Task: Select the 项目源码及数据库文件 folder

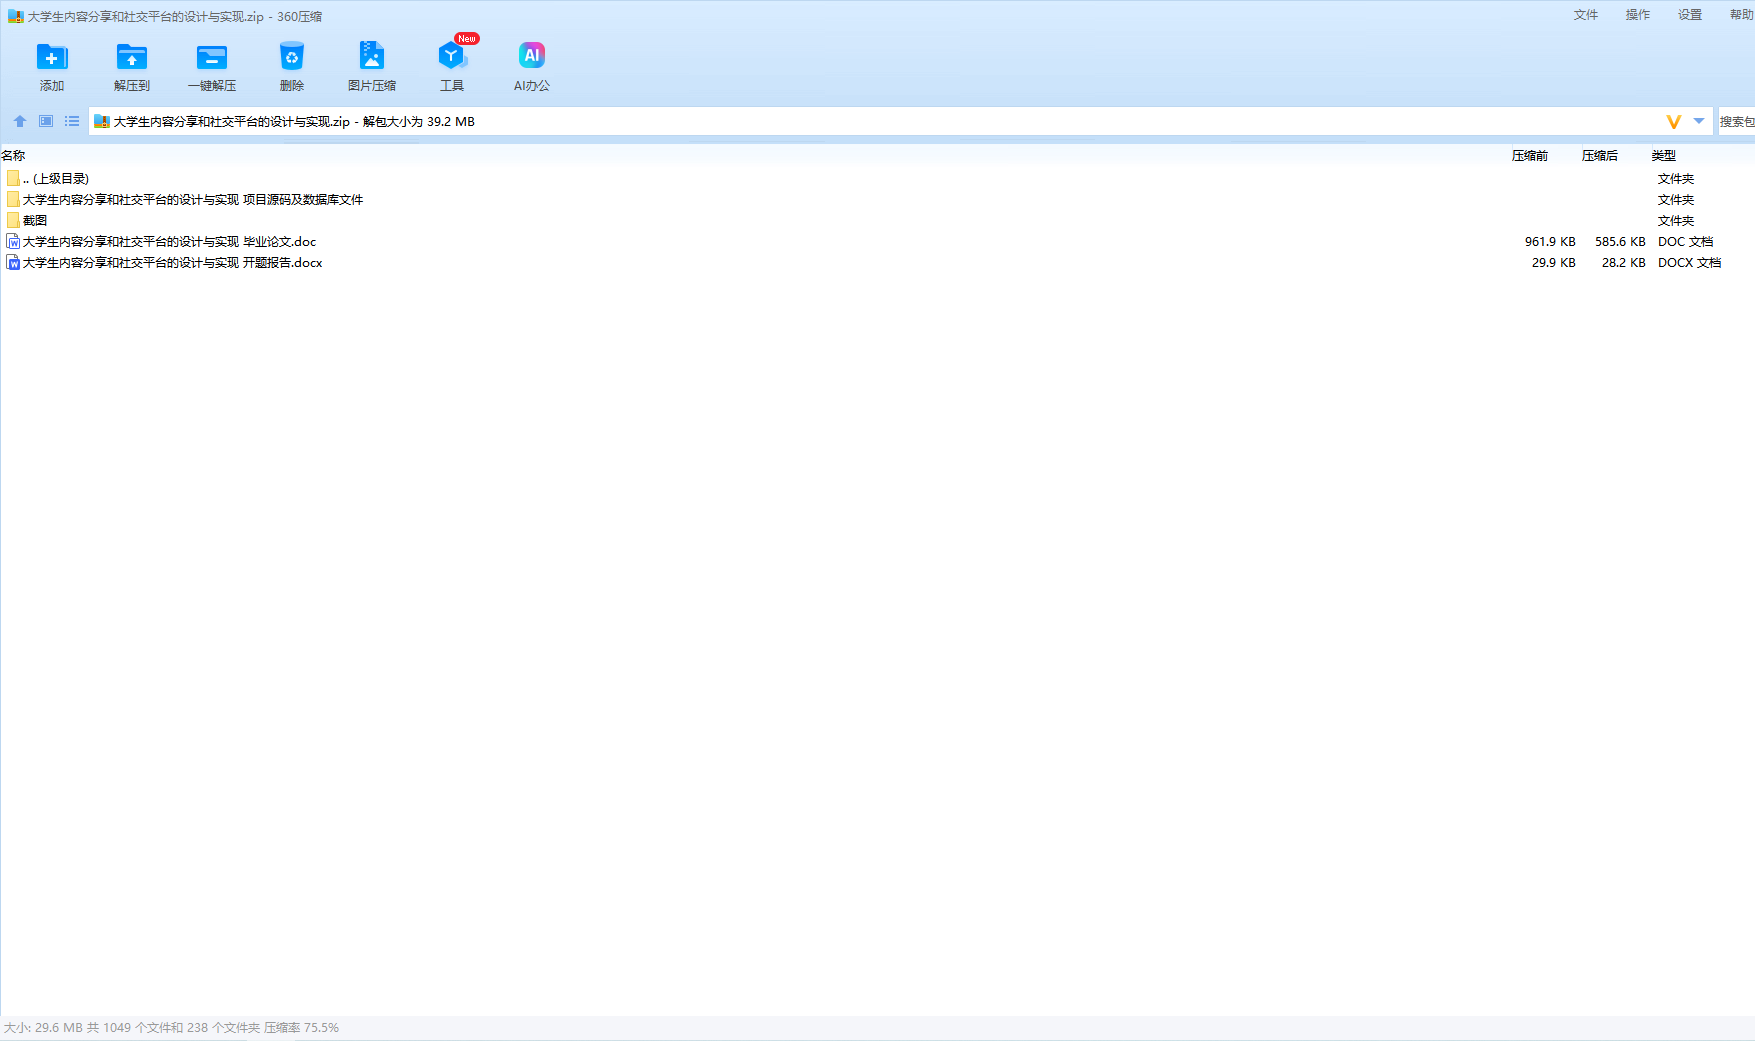Action: [x=877, y=200]
